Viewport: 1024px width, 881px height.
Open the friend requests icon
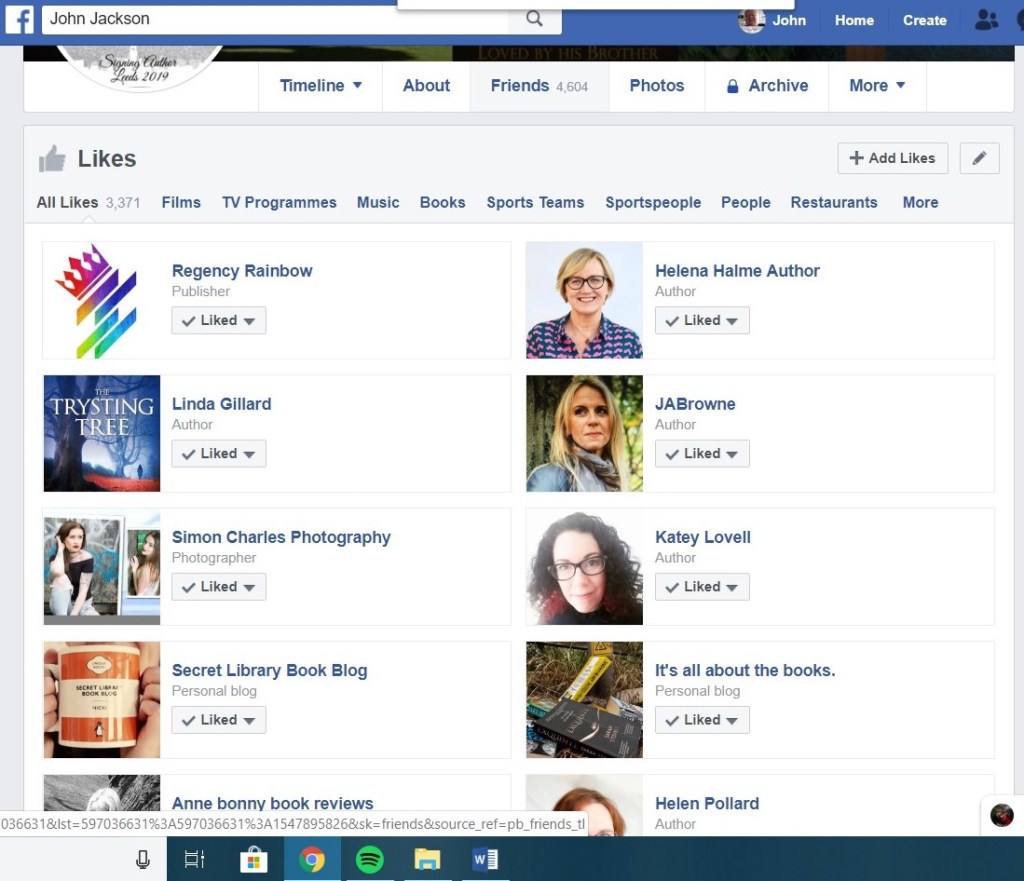[x=986, y=20]
